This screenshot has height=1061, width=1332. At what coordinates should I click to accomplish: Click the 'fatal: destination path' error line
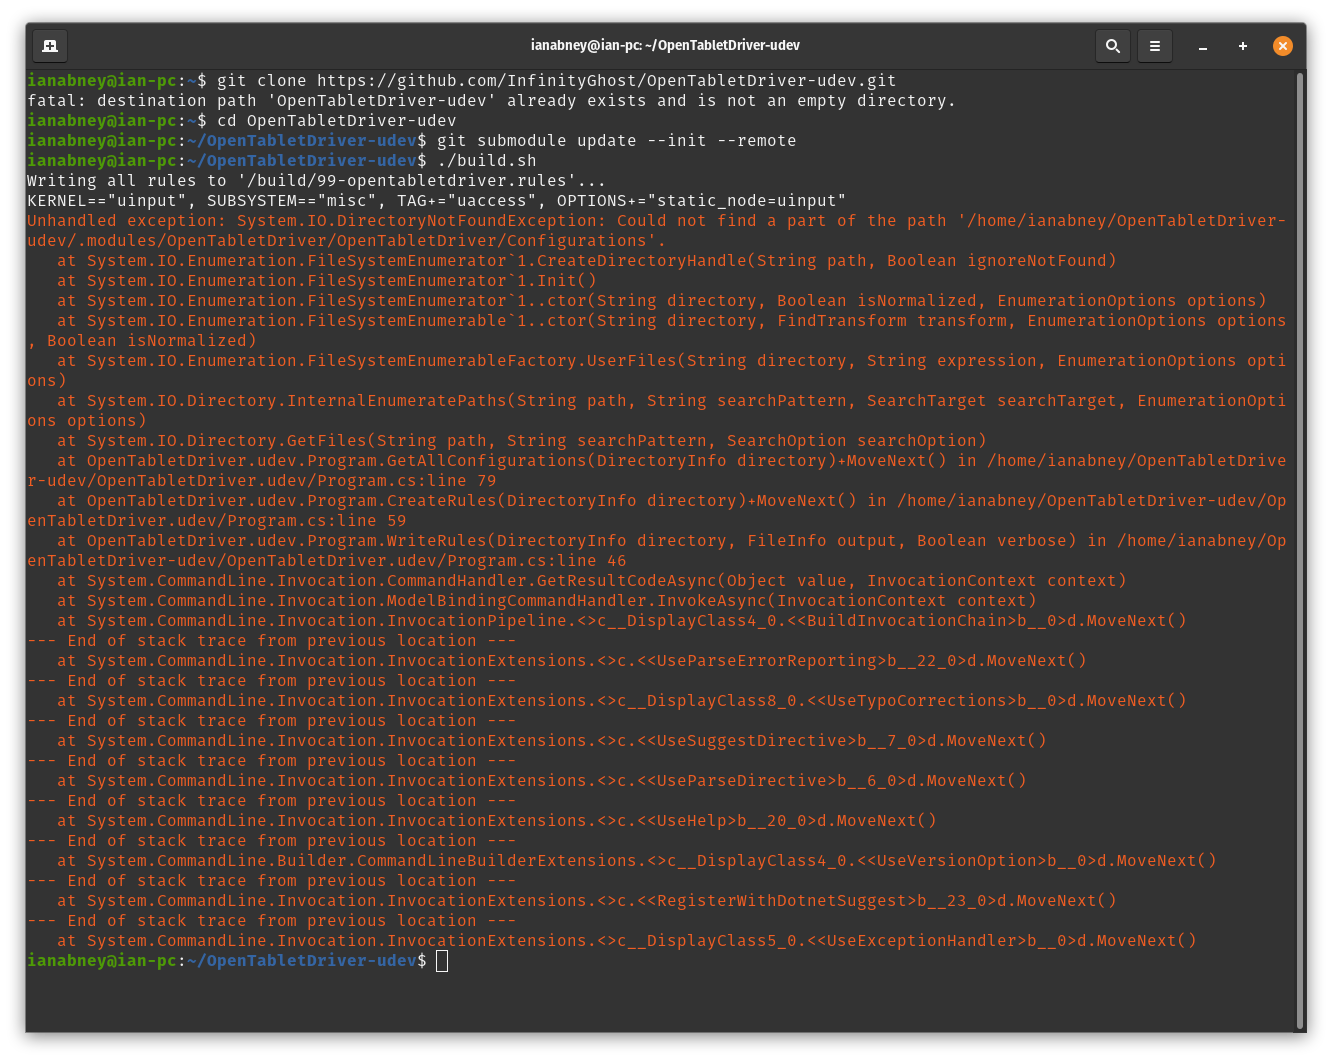click(491, 100)
